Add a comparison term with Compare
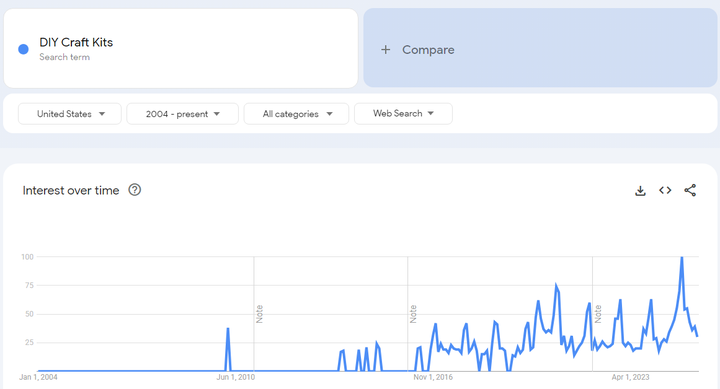 pyautogui.click(x=540, y=48)
